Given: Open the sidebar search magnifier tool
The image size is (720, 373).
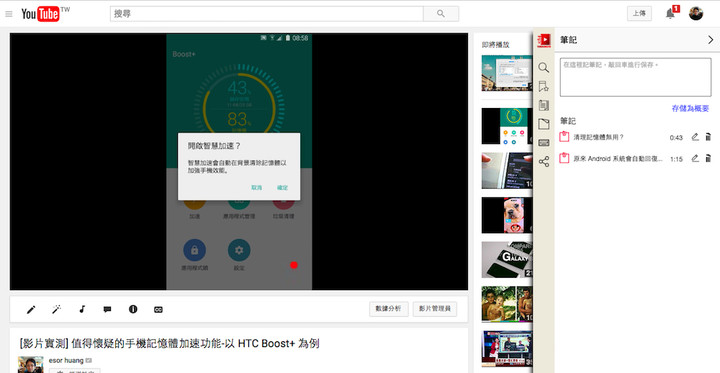Looking at the screenshot, I should (544, 68).
